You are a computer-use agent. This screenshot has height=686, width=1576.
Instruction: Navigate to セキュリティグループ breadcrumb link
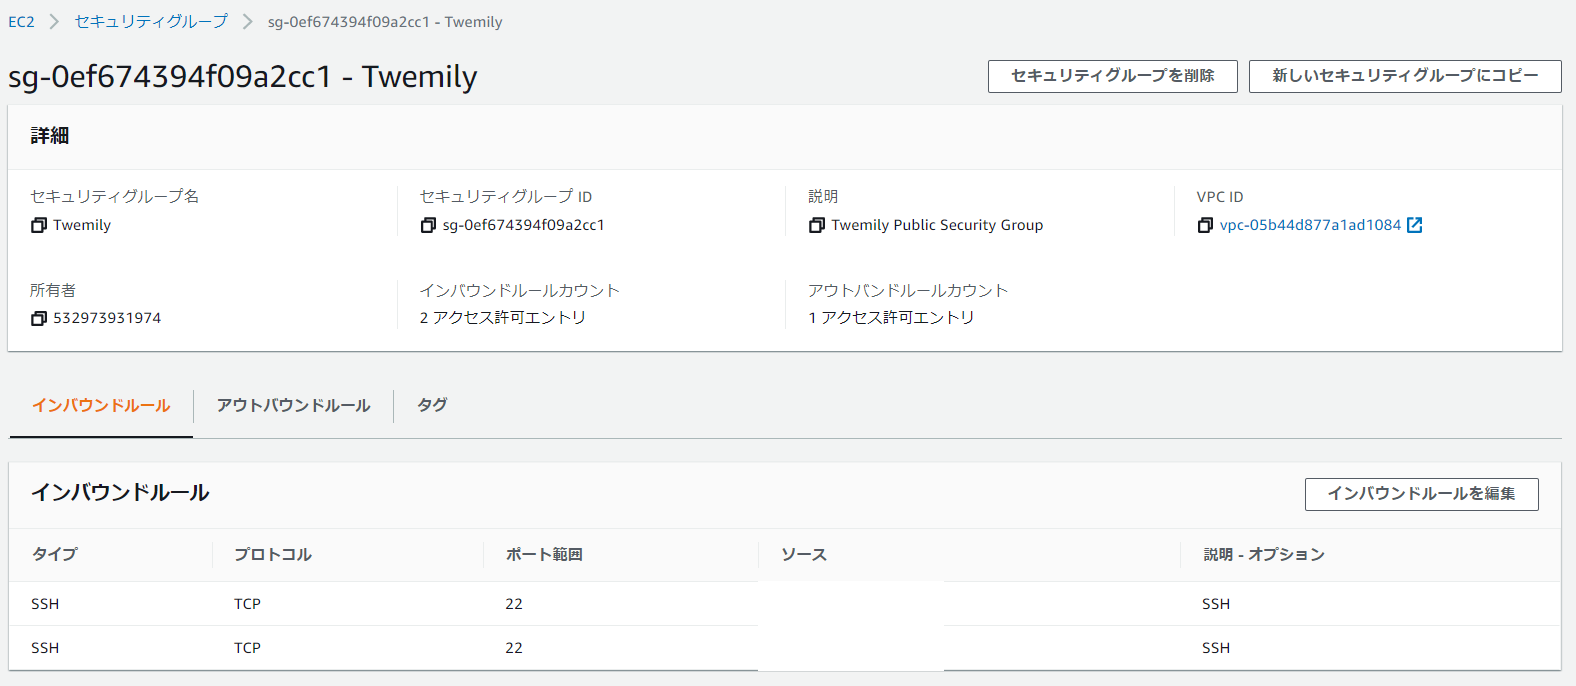point(151,22)
